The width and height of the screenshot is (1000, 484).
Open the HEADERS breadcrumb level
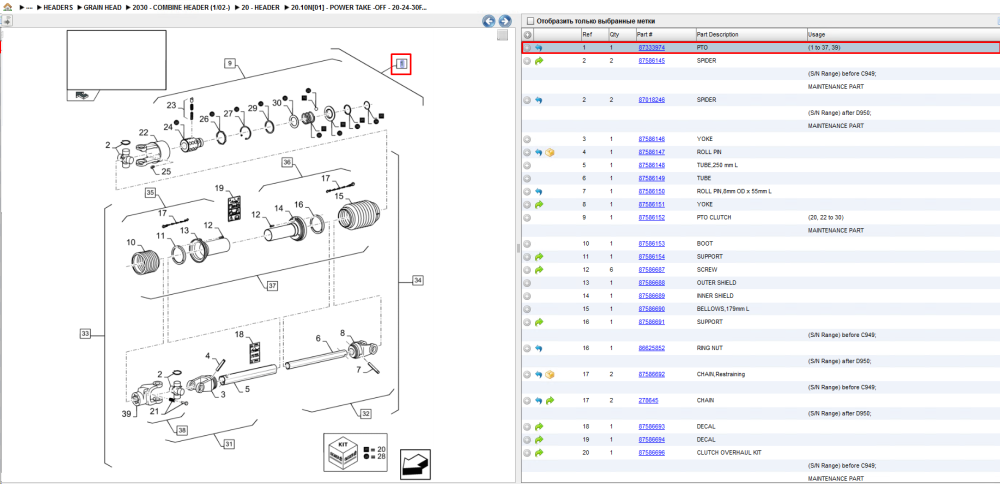(x=59, y=7)
